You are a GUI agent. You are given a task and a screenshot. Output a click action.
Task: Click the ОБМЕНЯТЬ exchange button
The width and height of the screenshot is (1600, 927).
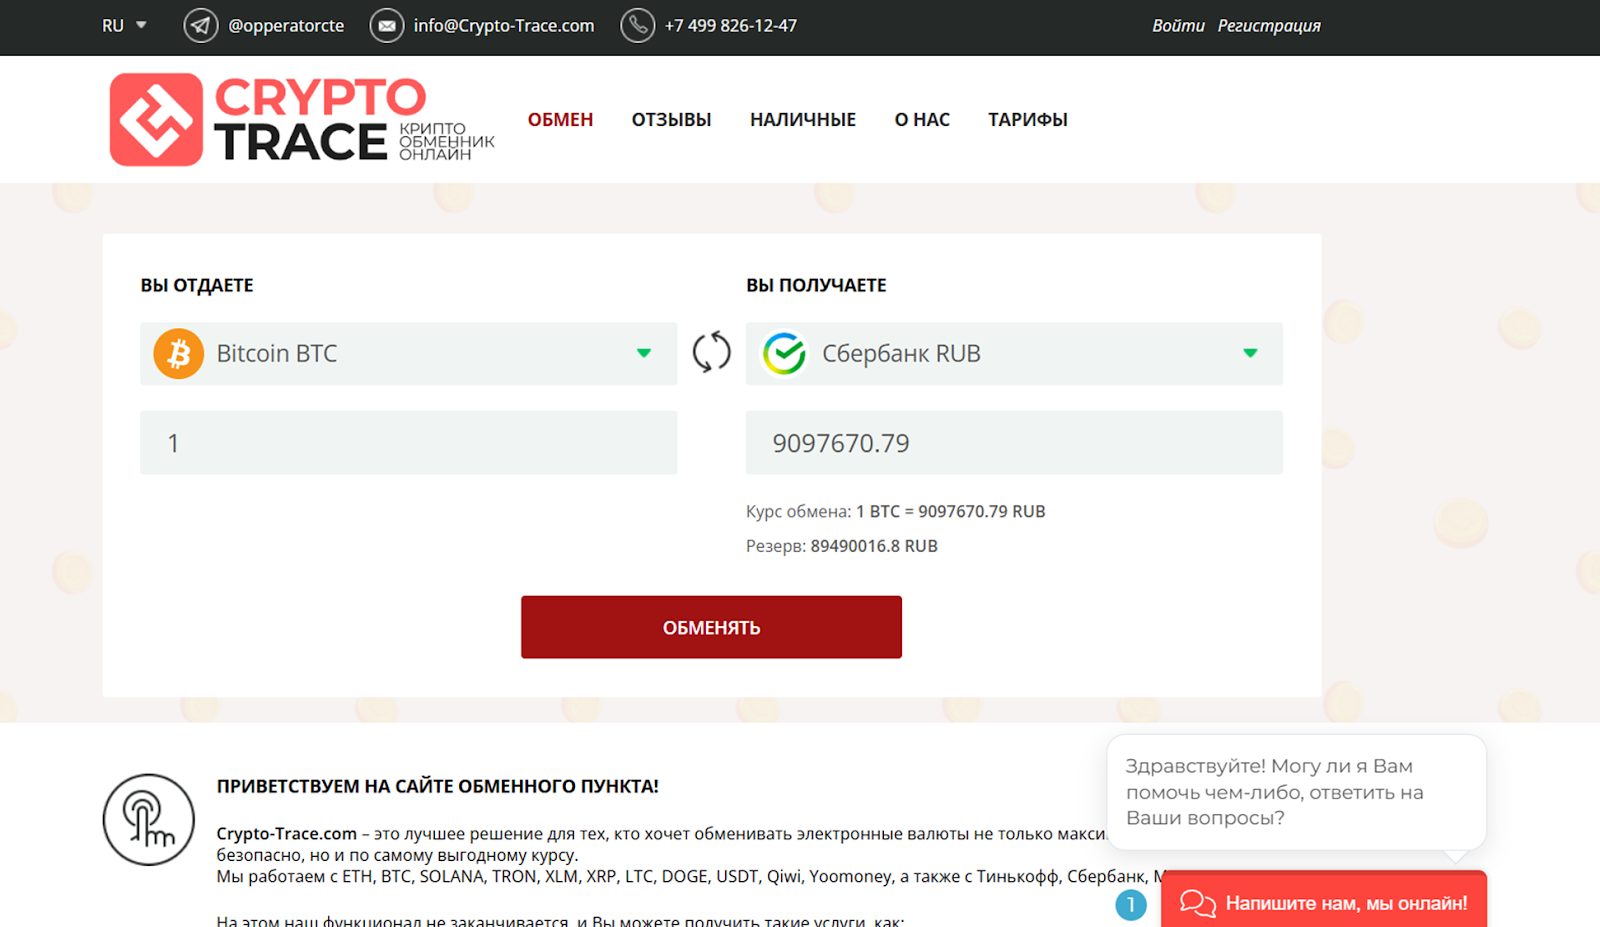[x=711, y=627]
